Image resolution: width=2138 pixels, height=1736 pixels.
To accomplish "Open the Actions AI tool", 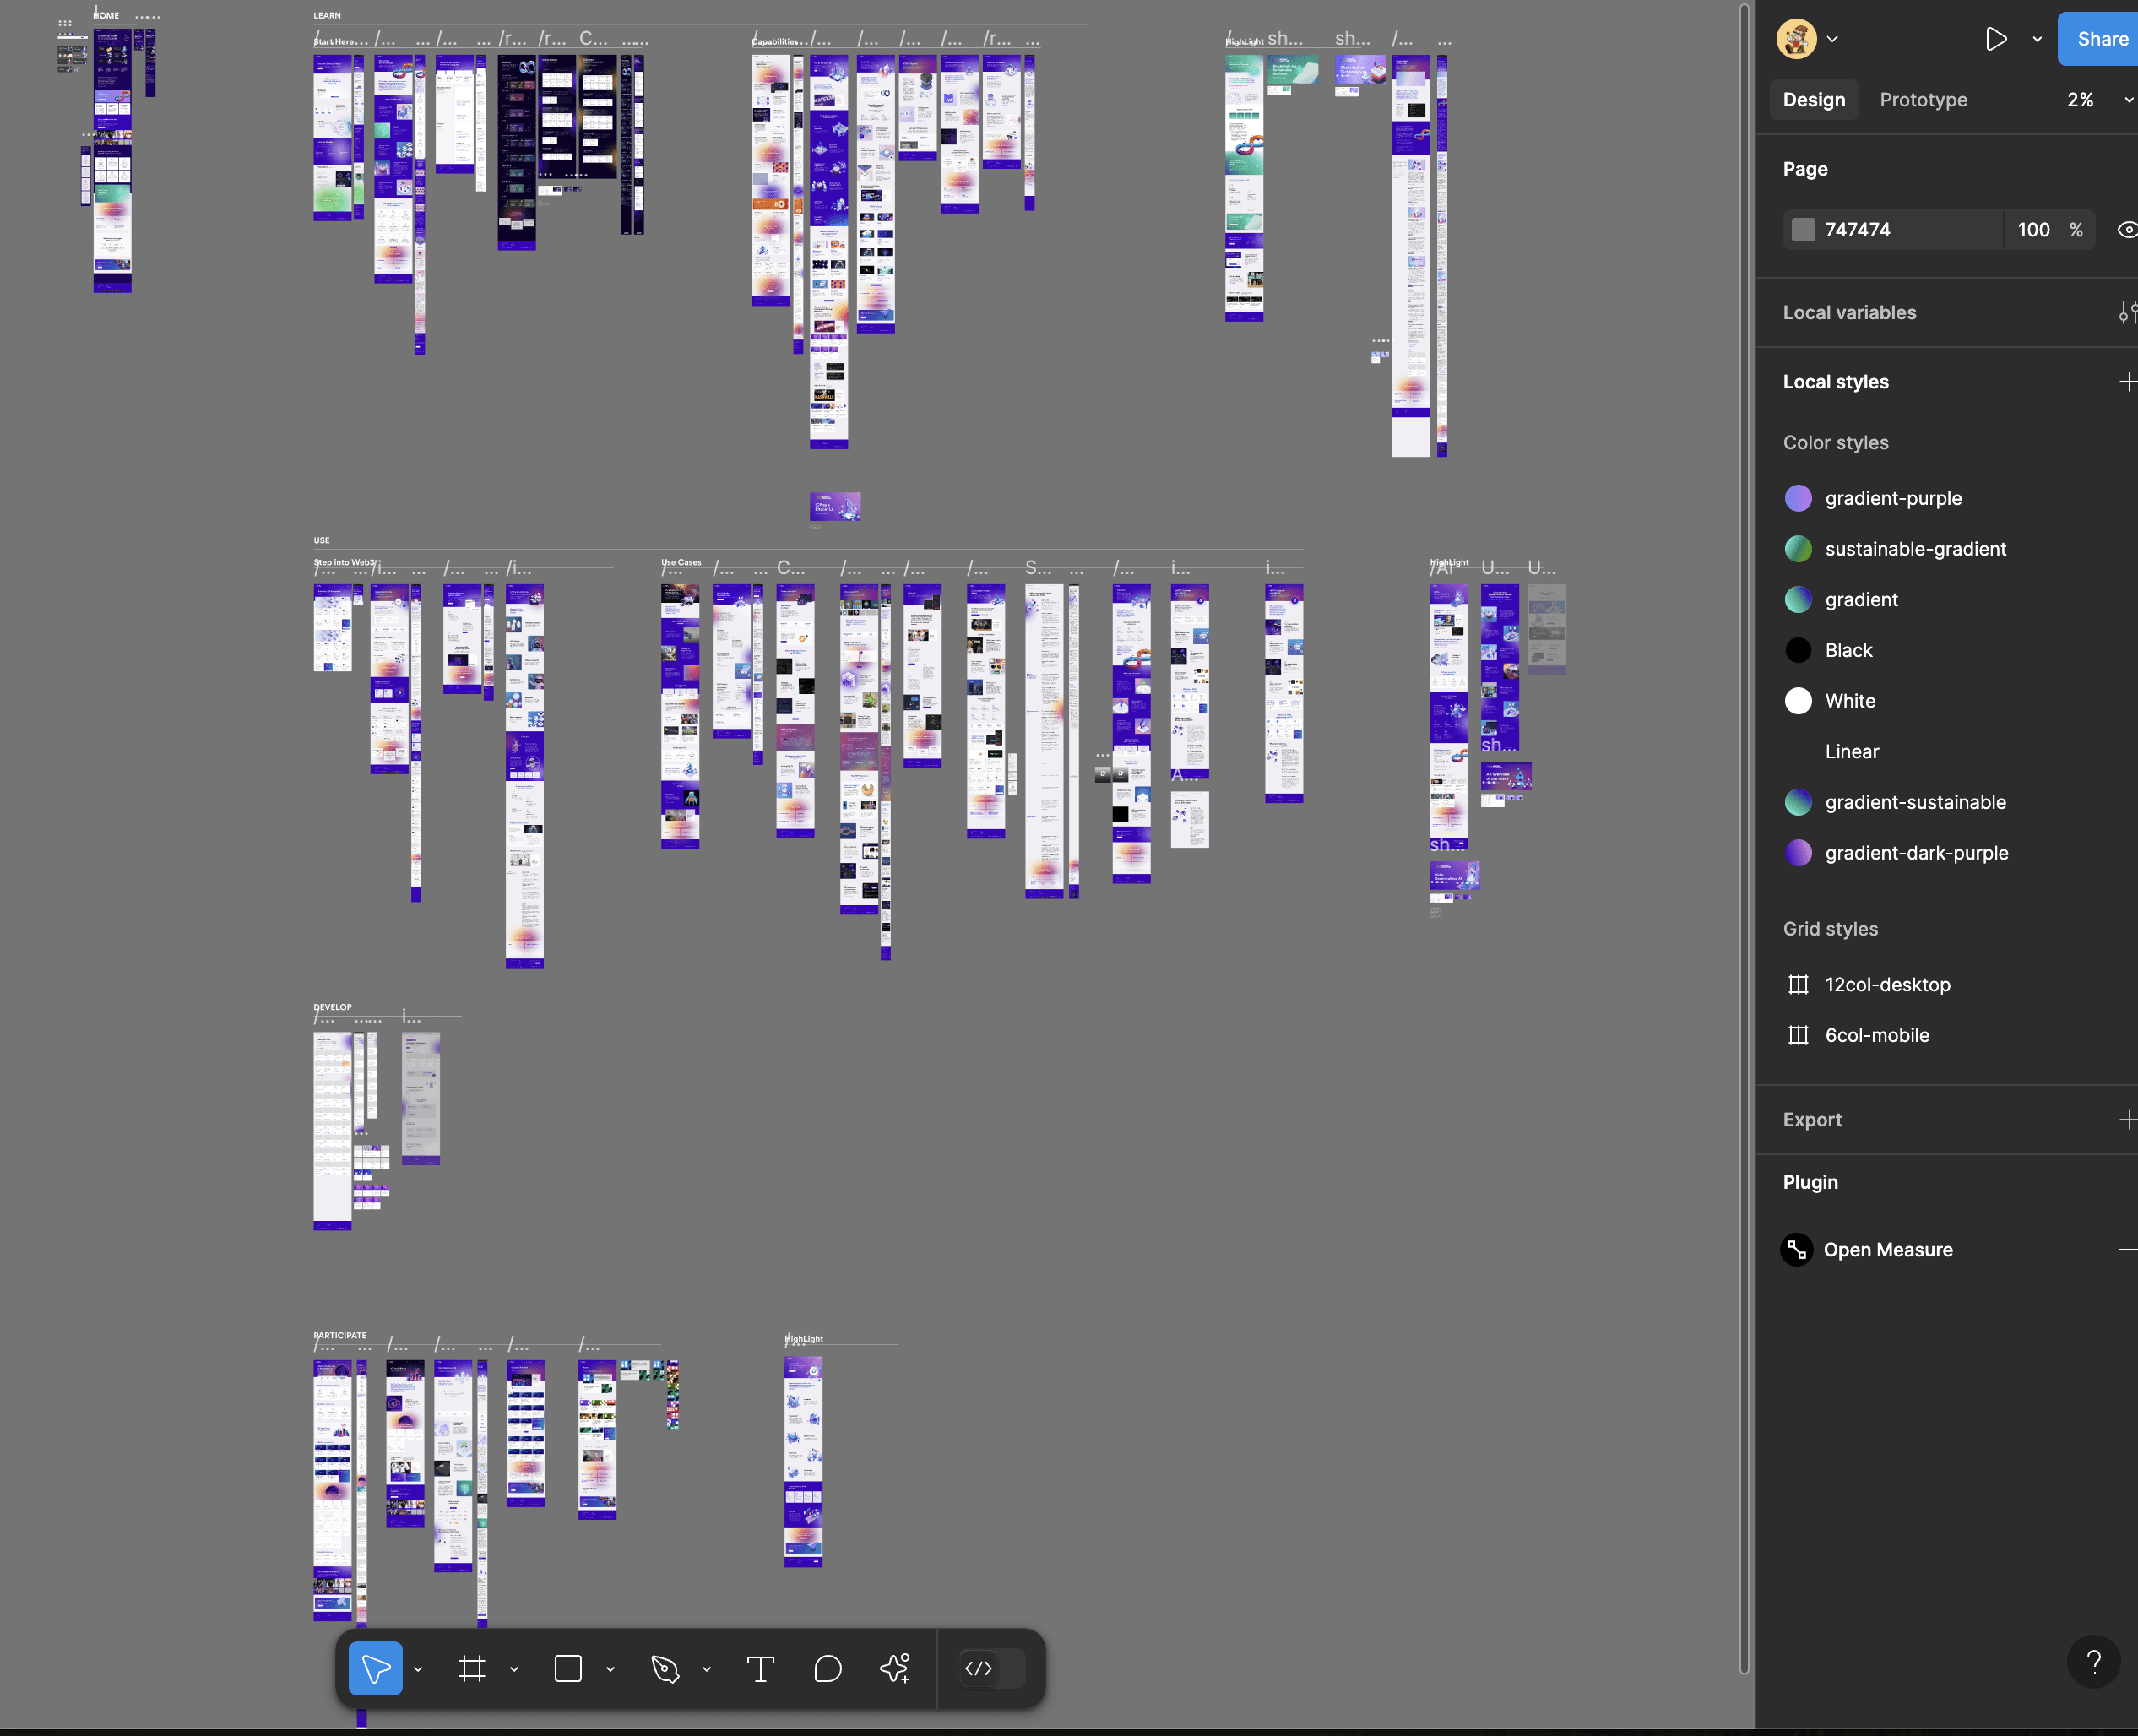I will point(895,1668).
